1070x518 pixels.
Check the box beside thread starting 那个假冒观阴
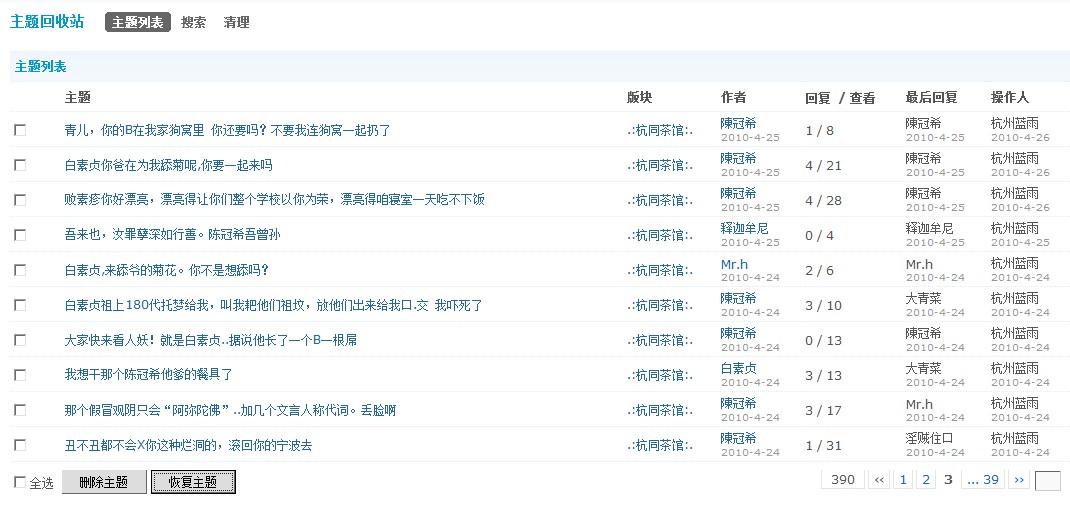click(x=20, y=410)
